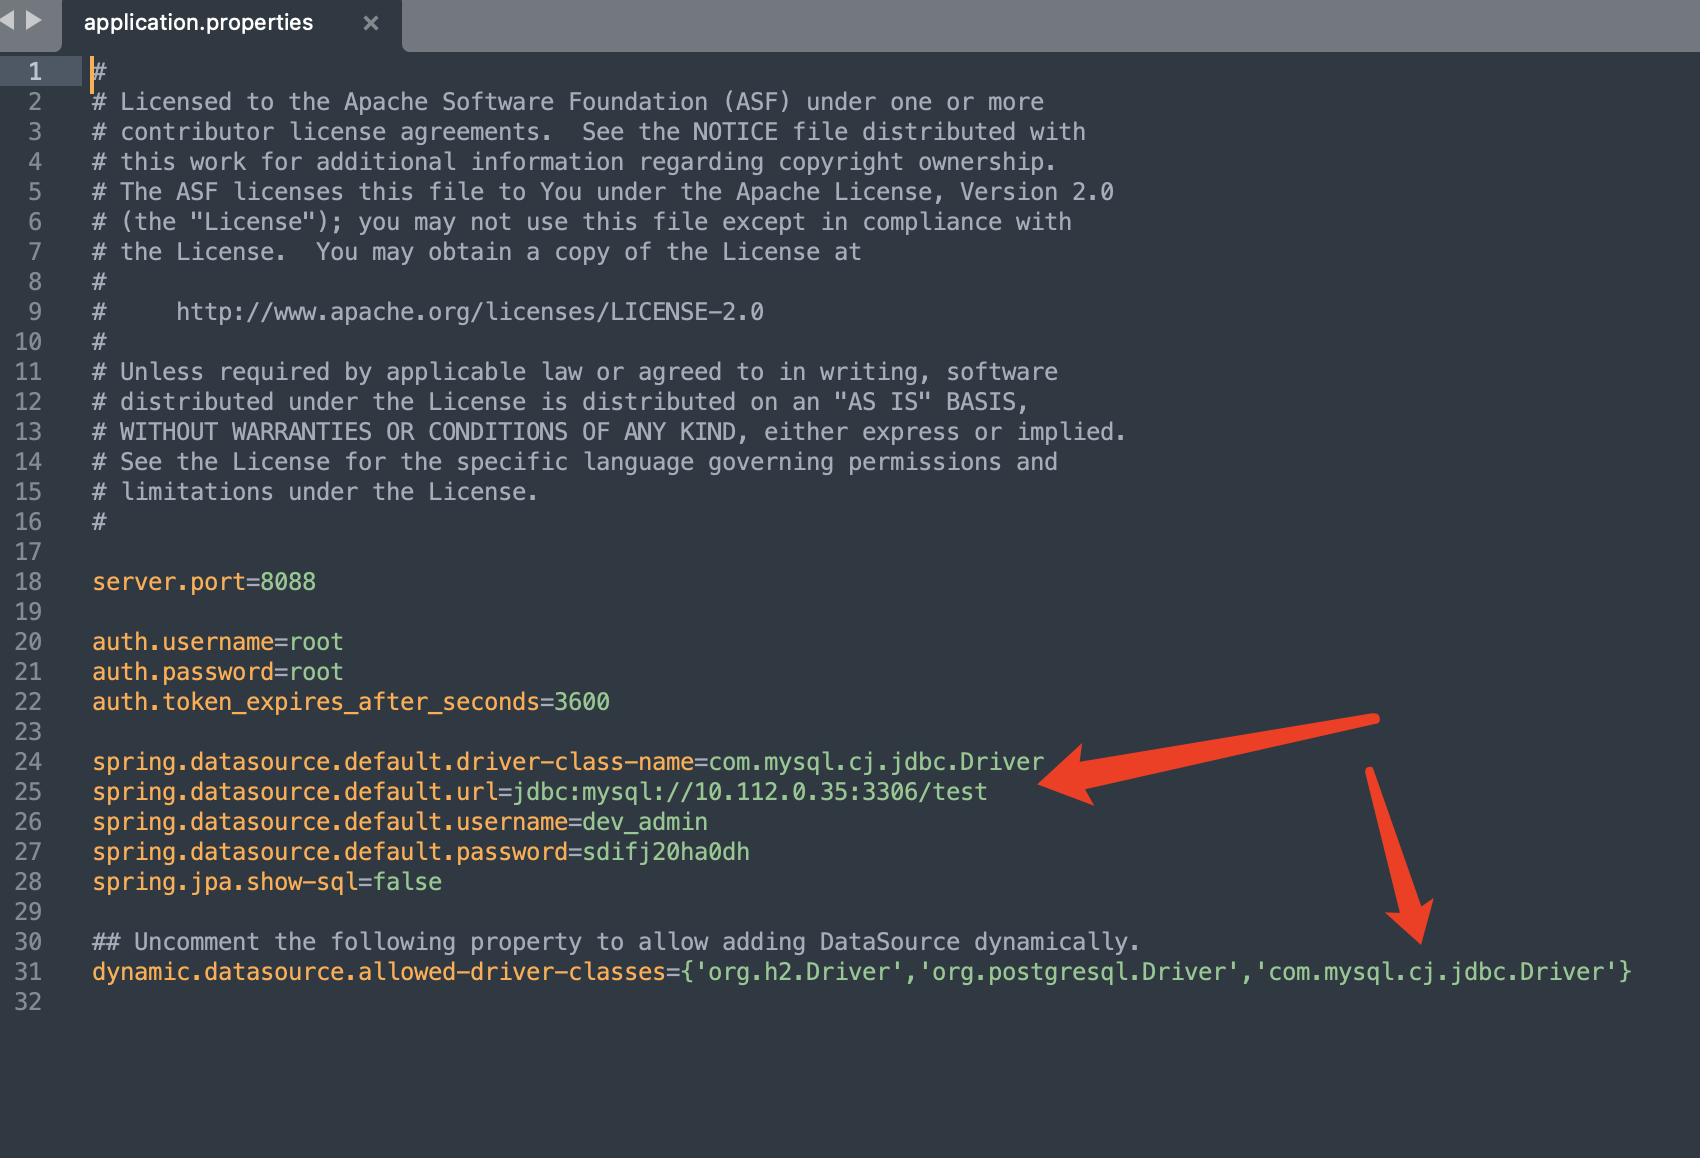Viewport: 1700px width, 1158px height.
Task: Click line number 31 in the gutter
Action: [x=28, y=971]
